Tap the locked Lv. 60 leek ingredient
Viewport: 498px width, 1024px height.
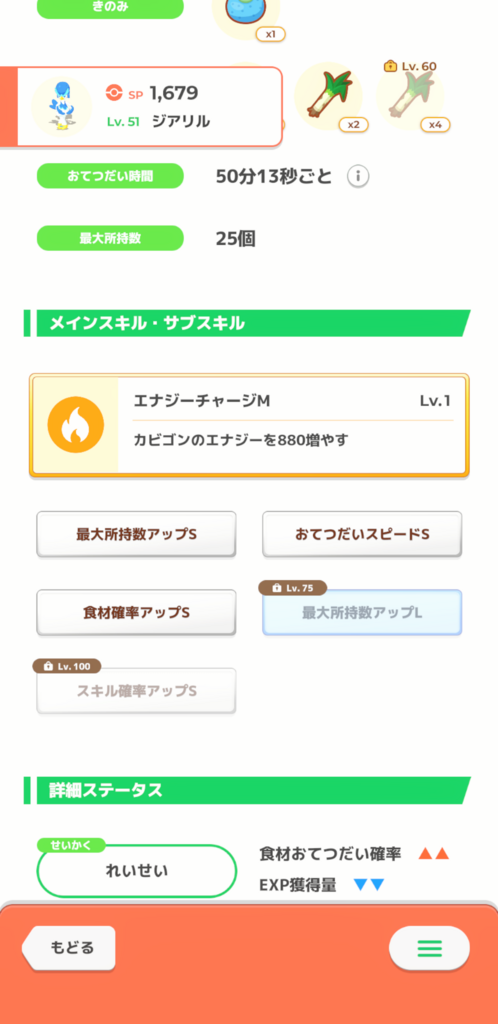click(410, 96)
